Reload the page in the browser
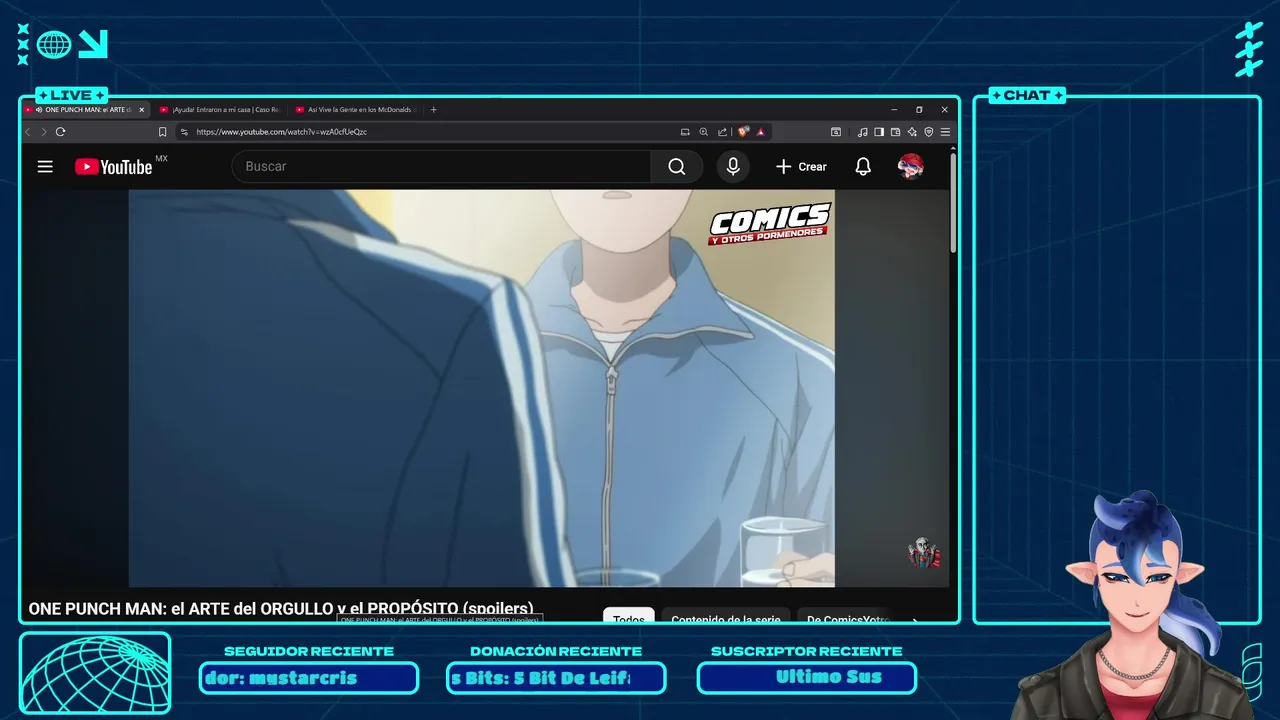Viewport: 1280px width, 720px height. [x=61, y=132]
